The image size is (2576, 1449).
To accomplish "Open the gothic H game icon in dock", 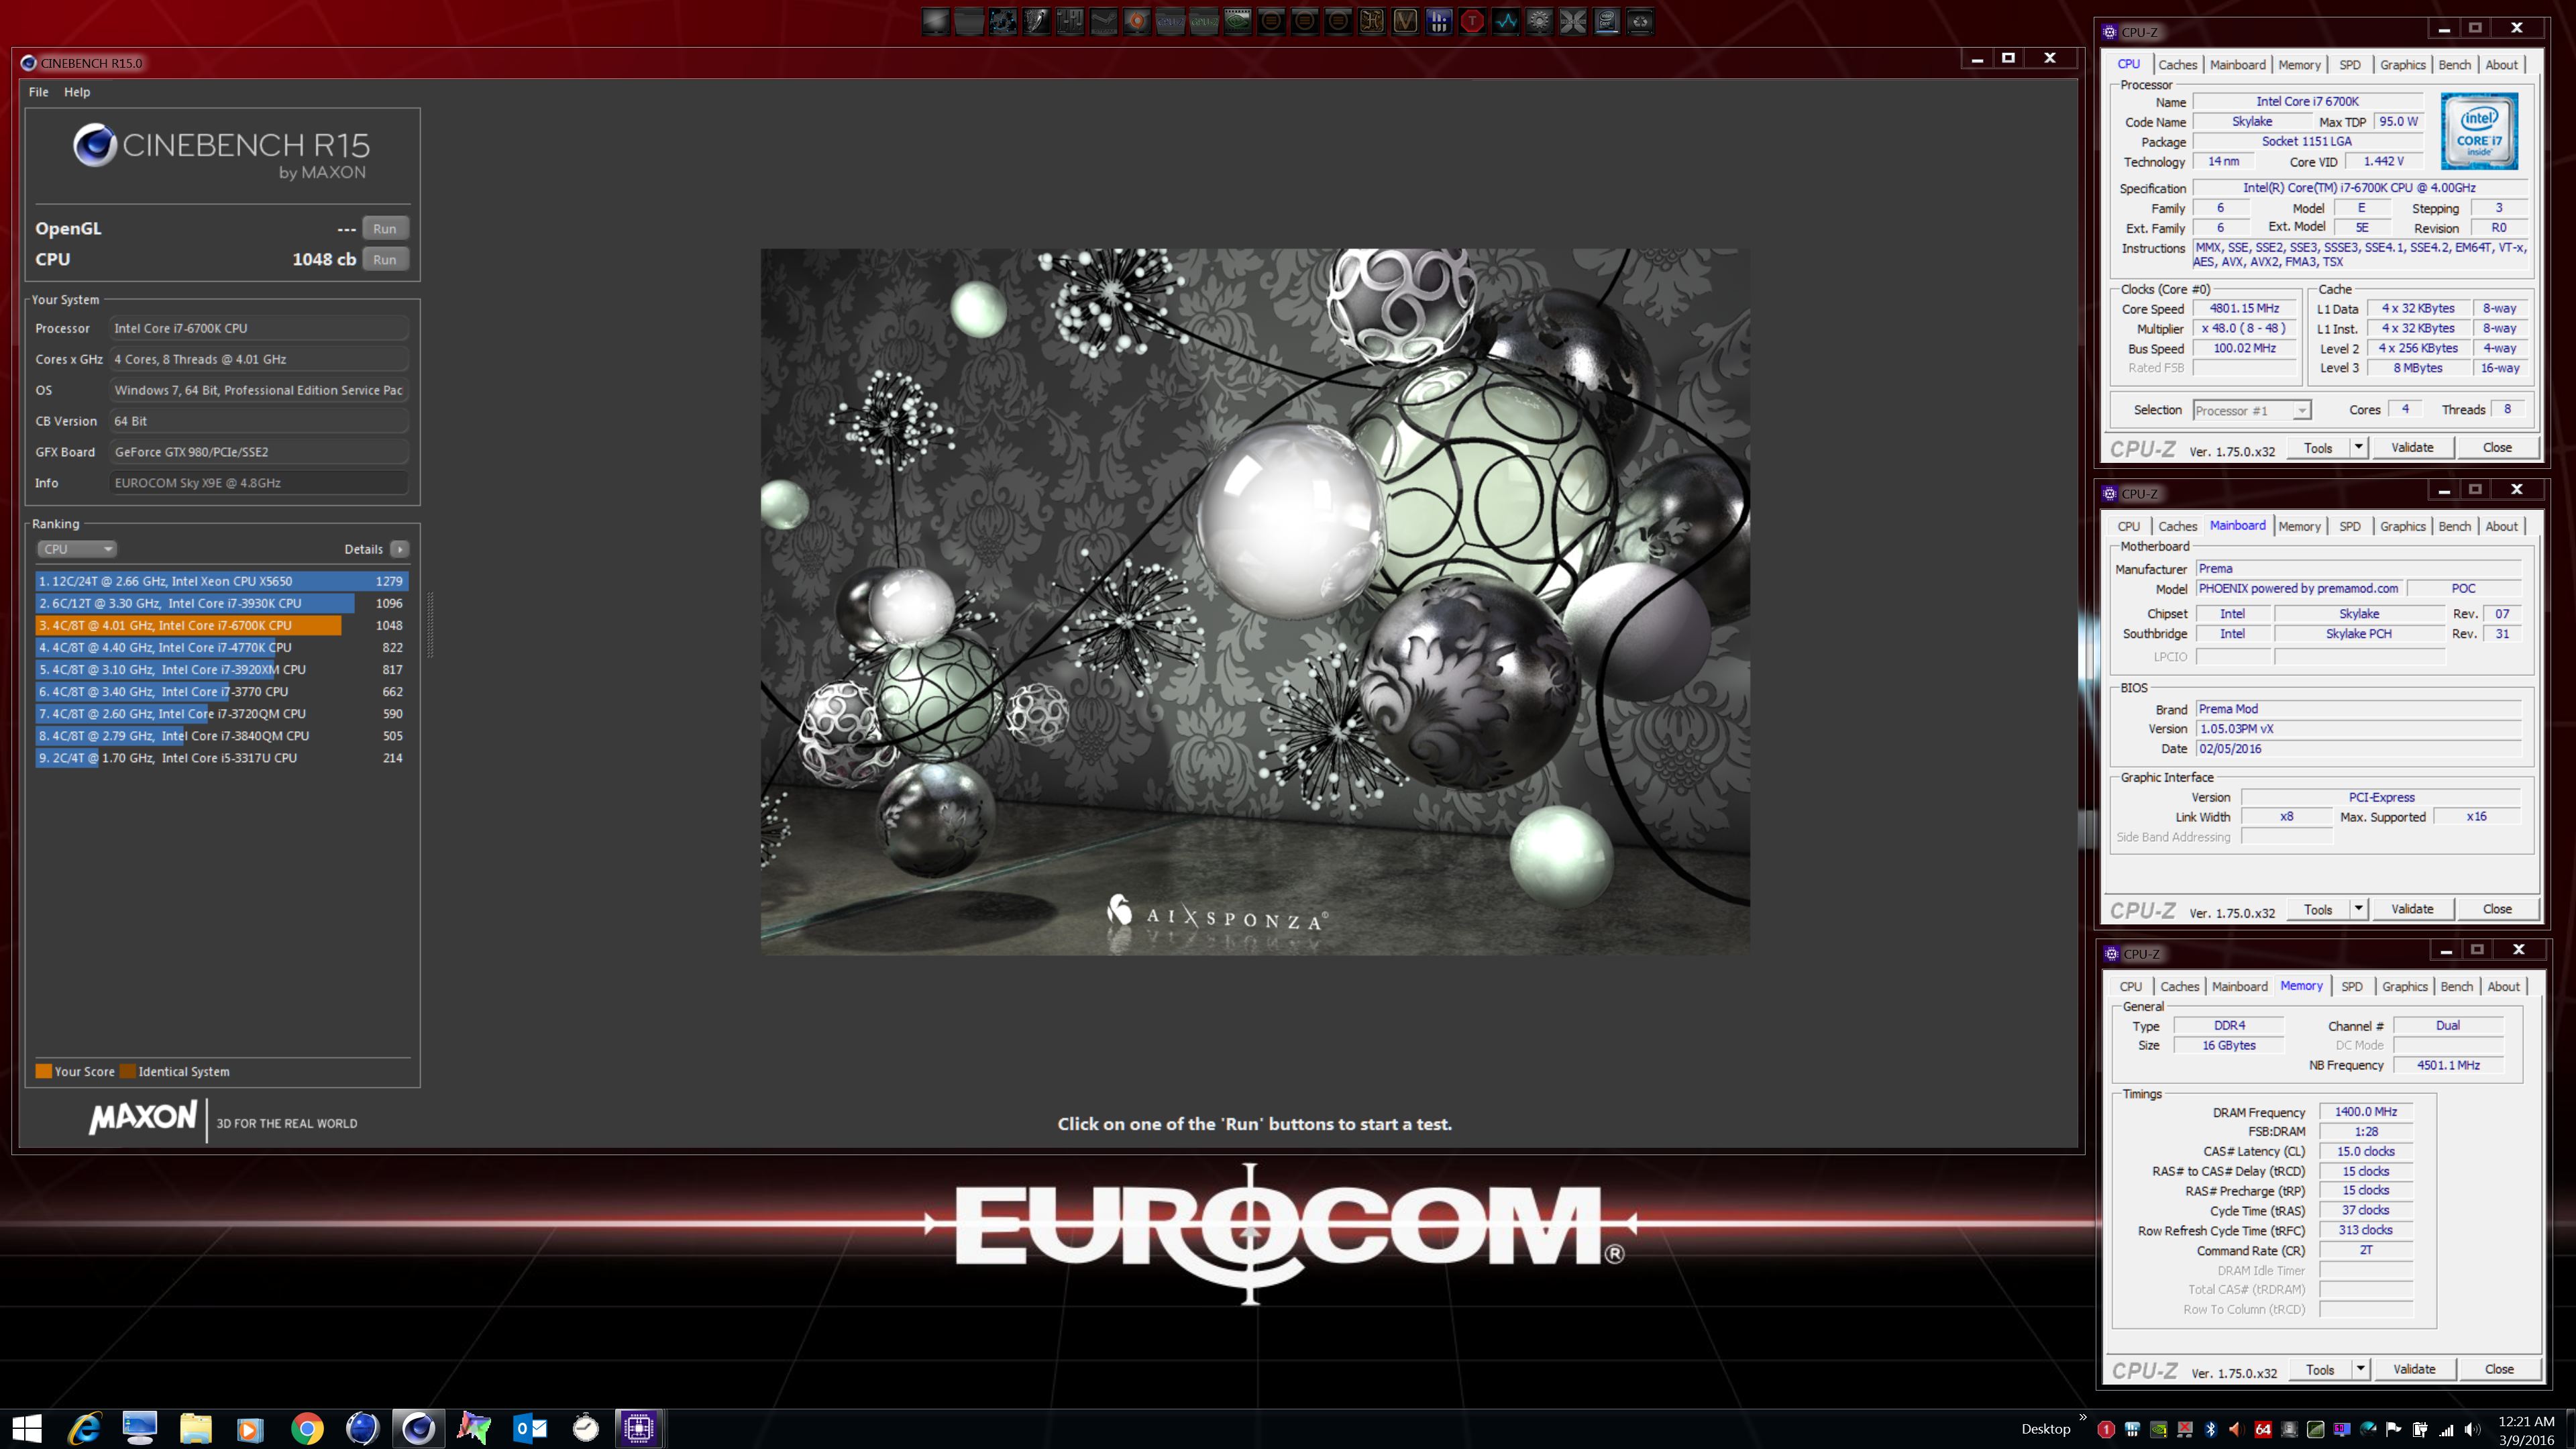I will [1372, 21].
